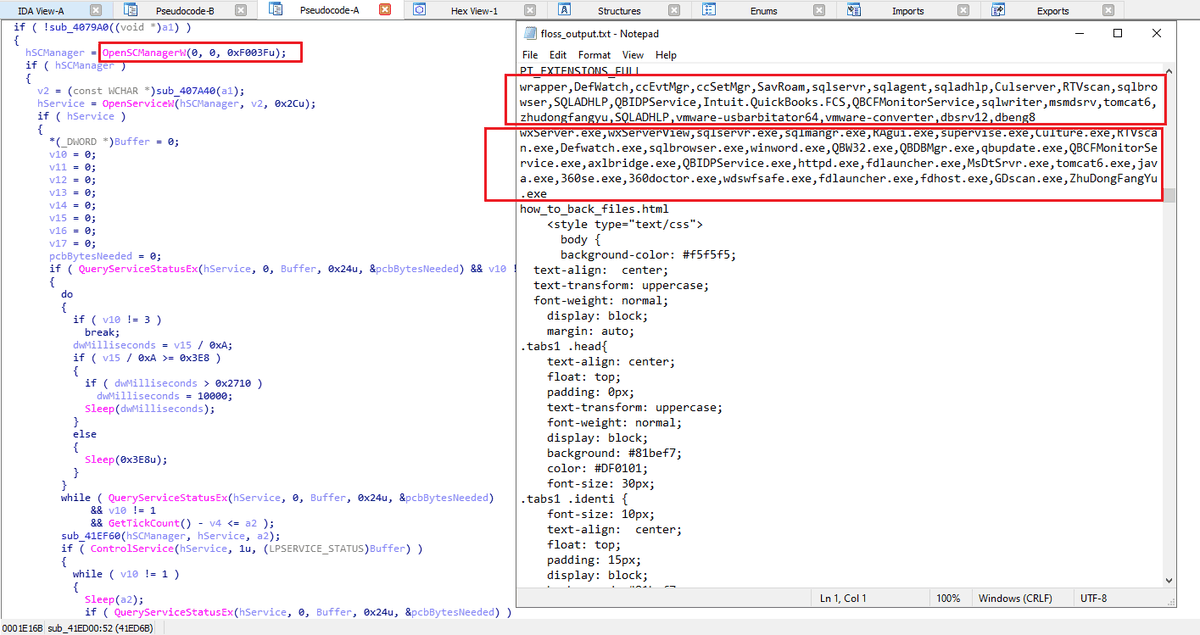Click the 'background: #81bef7;' line in Notepad
Screen dimensions: 1200x635
coord(615,452)
